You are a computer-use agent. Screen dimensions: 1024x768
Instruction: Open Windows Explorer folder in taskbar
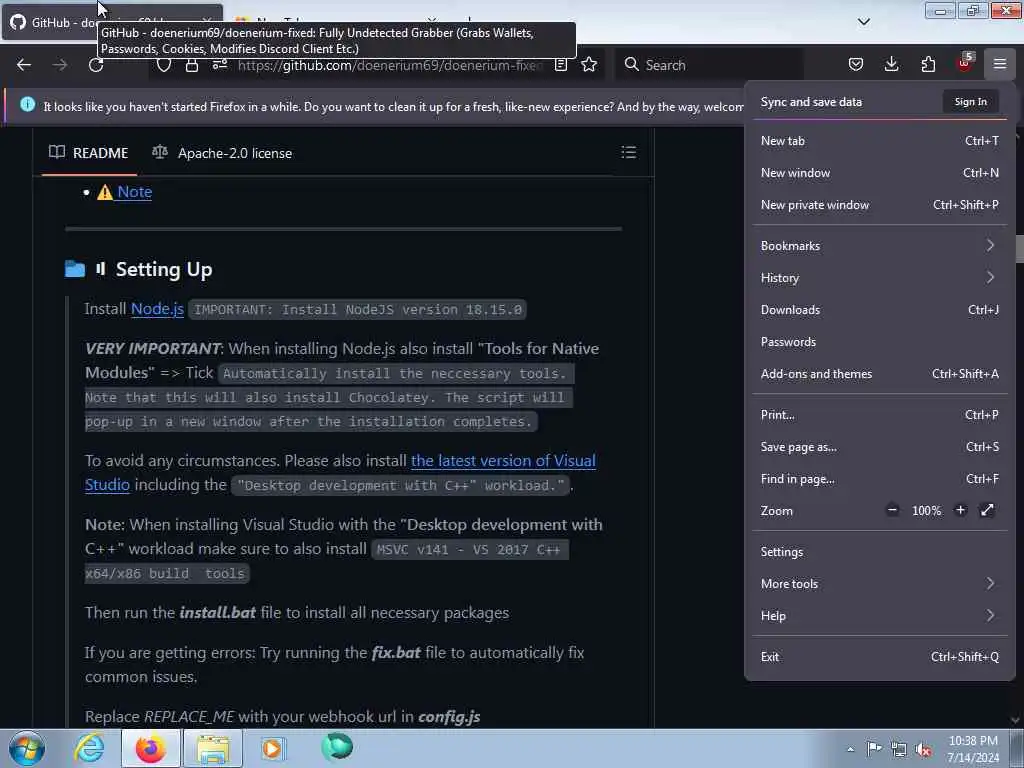(213, 748)
